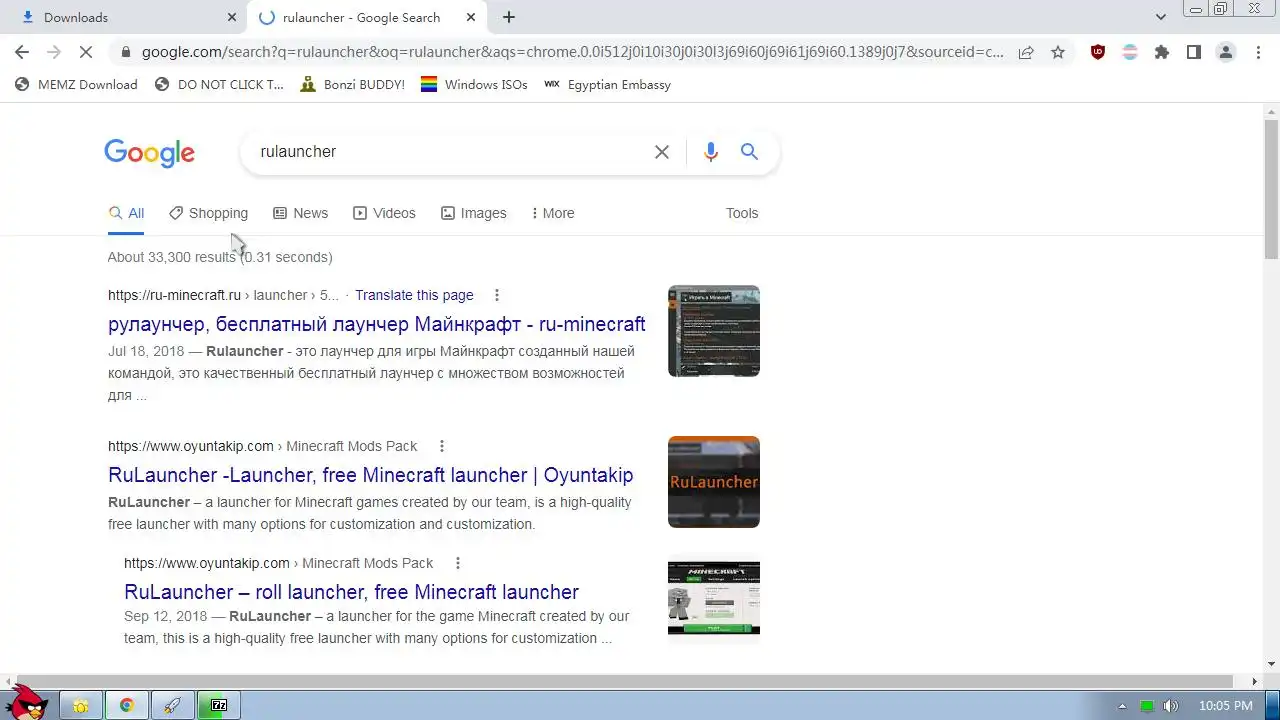Open a new tab with plus button
This screenshot has height=720, width=1280.
tap(509, 17)
